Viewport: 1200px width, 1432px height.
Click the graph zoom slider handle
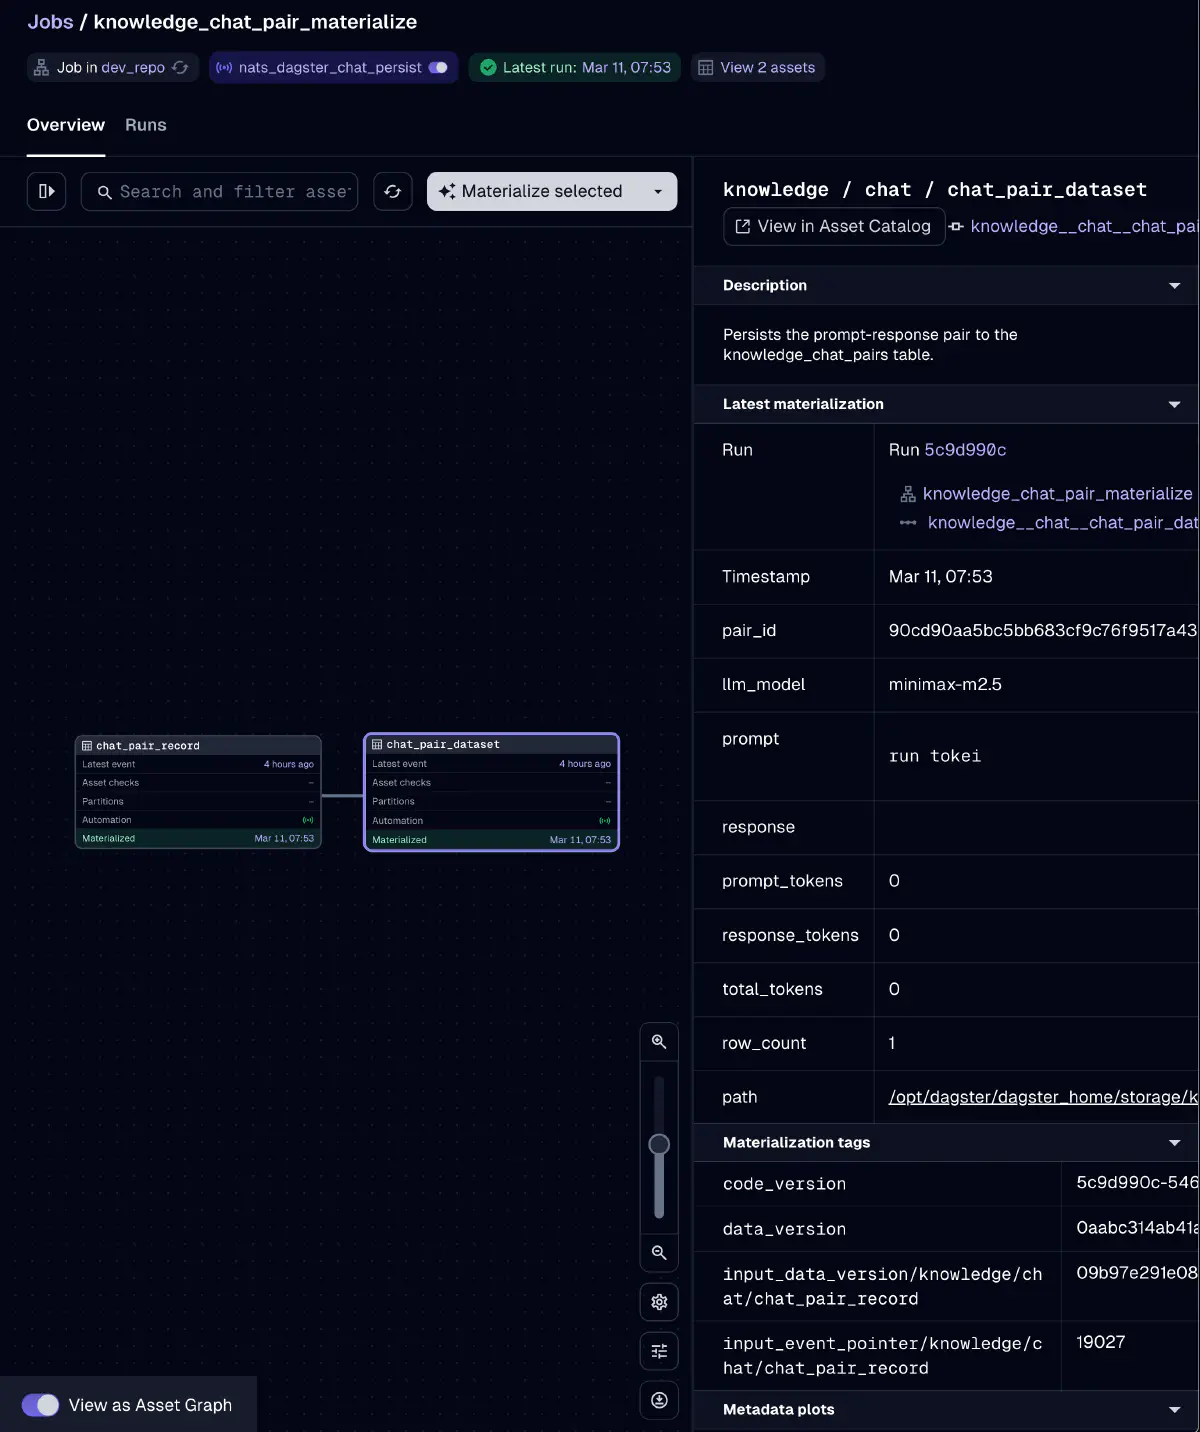coord(659,1144)
